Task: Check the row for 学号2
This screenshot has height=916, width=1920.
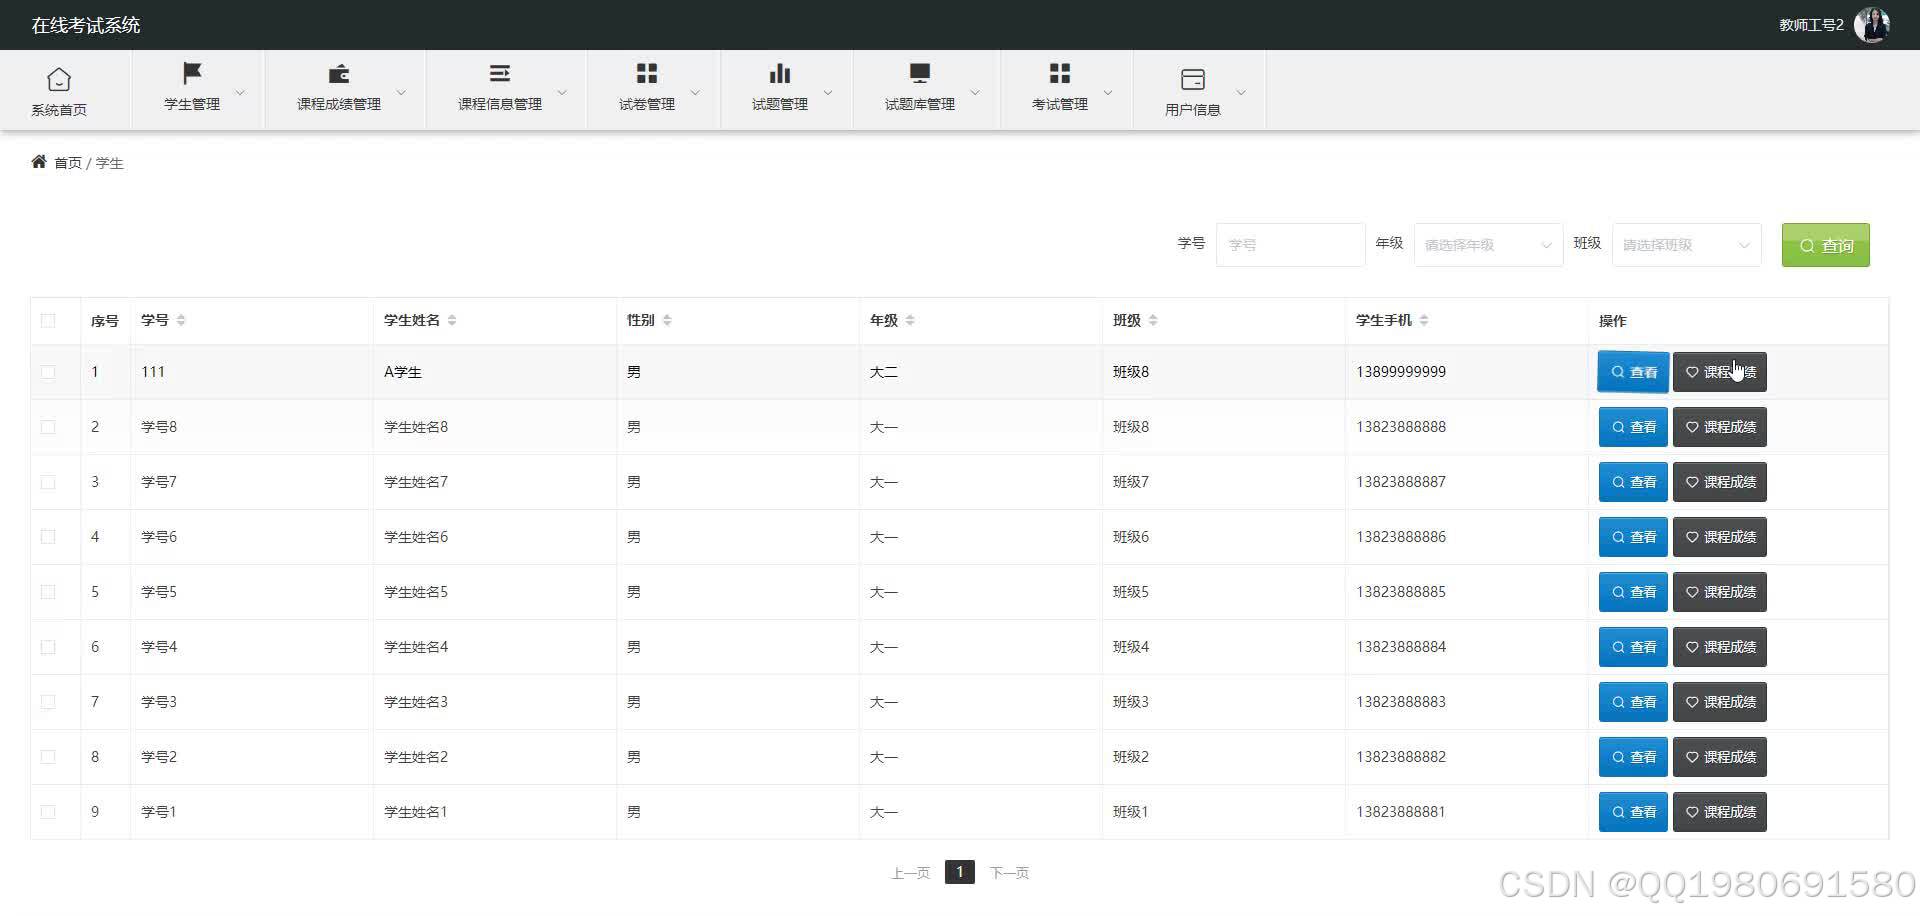Action: click(48, 757)
